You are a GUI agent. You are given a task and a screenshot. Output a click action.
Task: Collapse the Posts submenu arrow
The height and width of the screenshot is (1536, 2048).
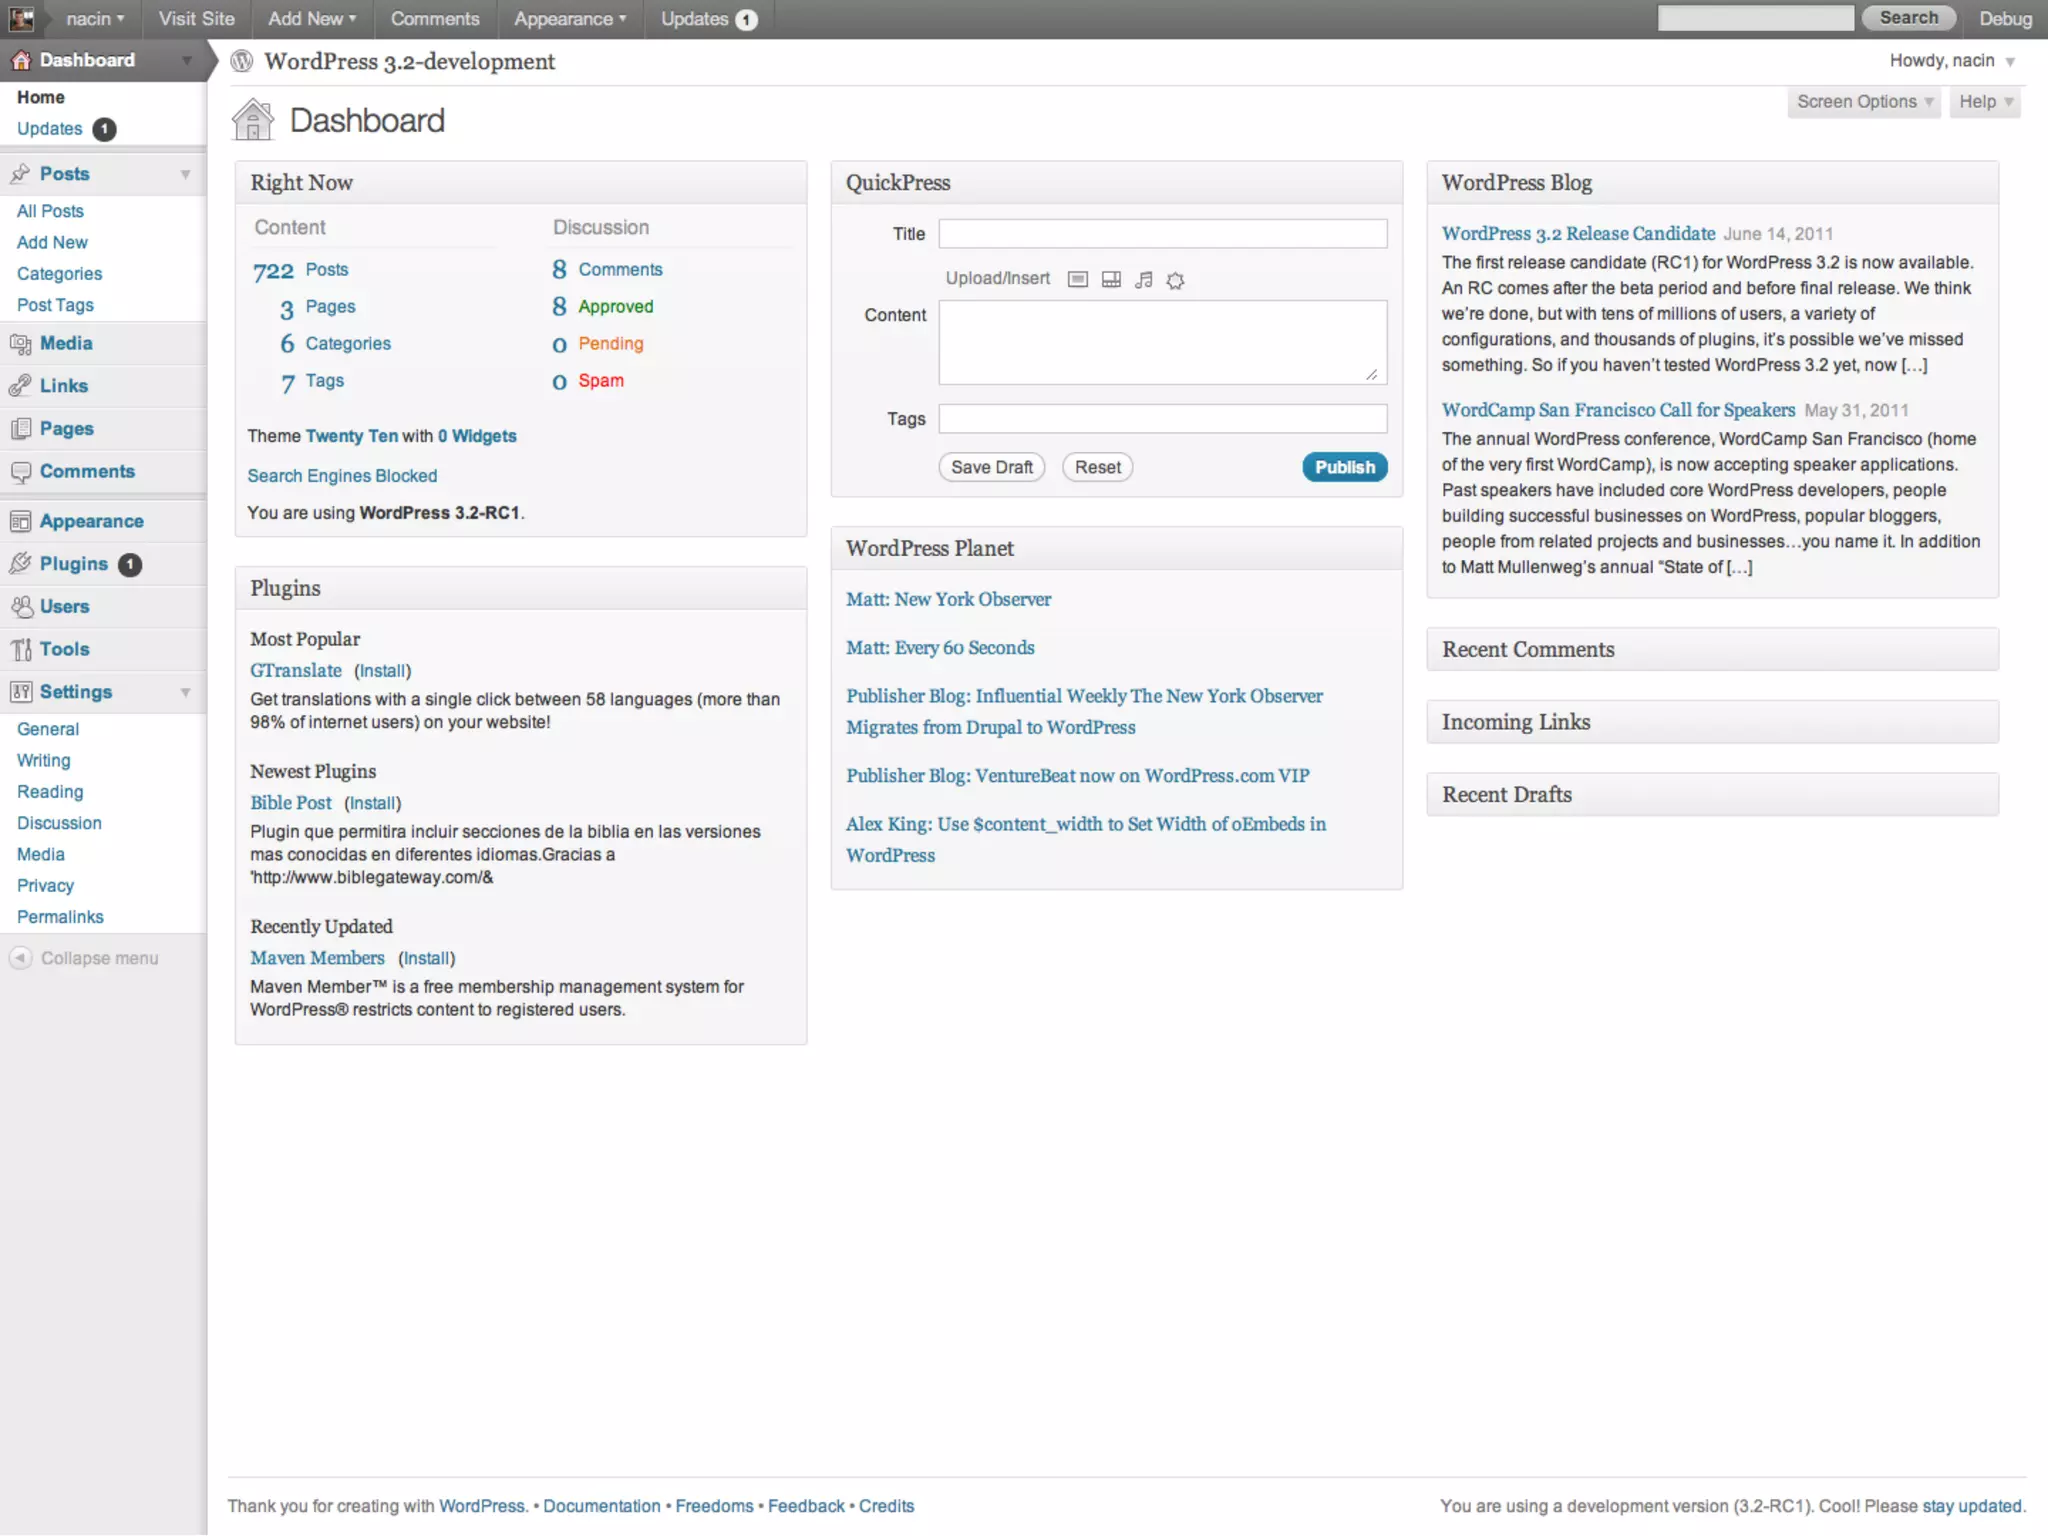pos(185,174)
